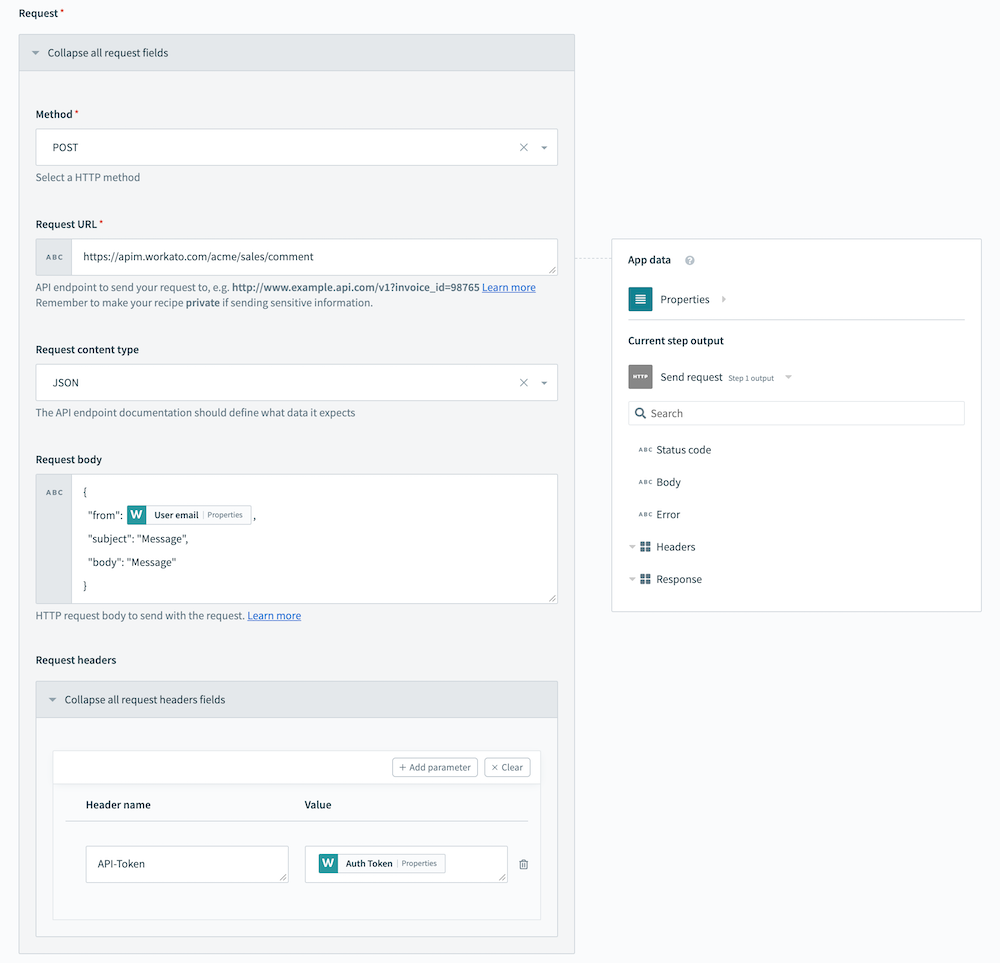This screenshot has height=963, width=1000.
Task: Click the magnifier icon in the output search box
Action: [x=640, y=413]
